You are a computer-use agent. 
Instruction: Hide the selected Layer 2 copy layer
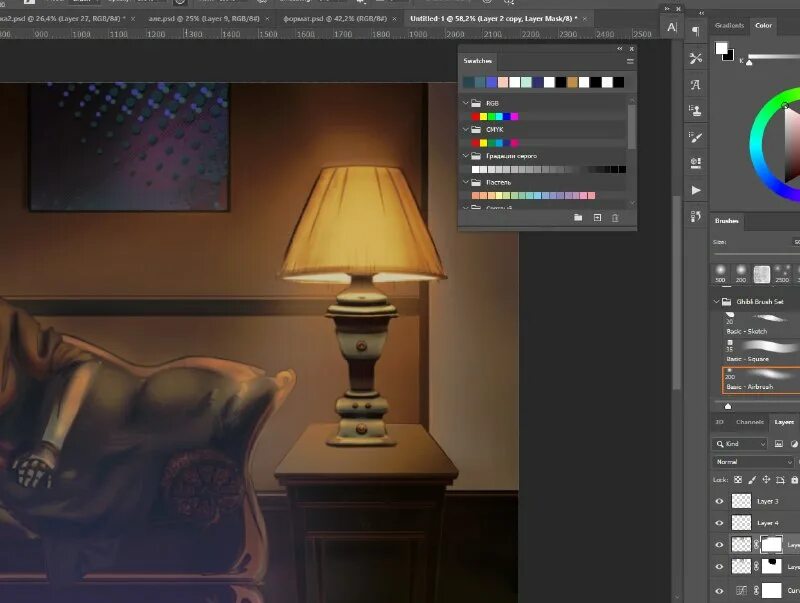click(719, 545)
